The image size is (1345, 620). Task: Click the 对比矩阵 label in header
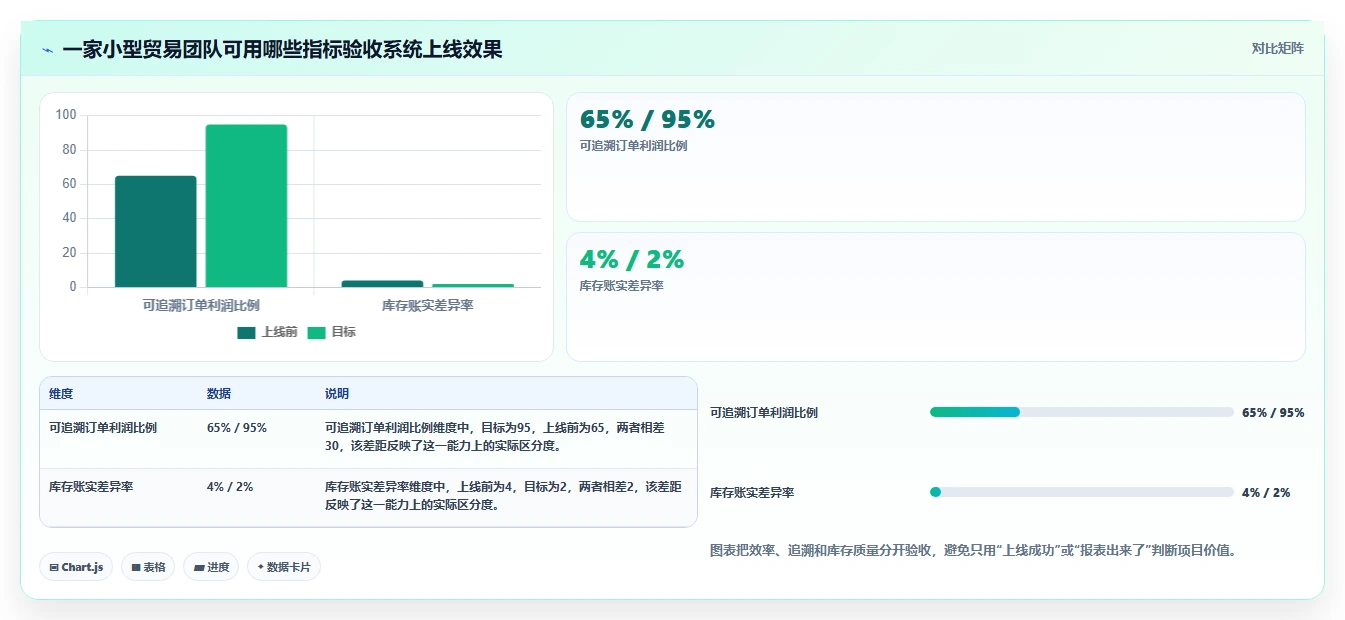tap(1277, 48)
